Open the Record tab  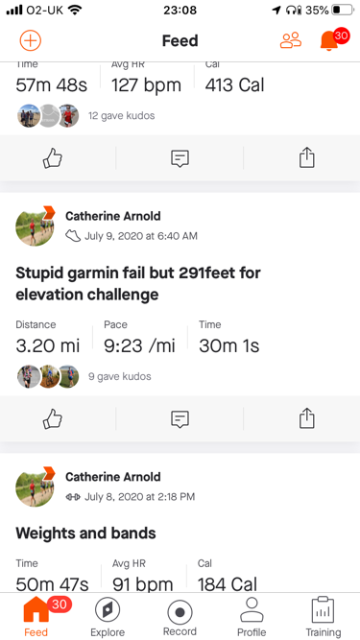pos(180,617)
